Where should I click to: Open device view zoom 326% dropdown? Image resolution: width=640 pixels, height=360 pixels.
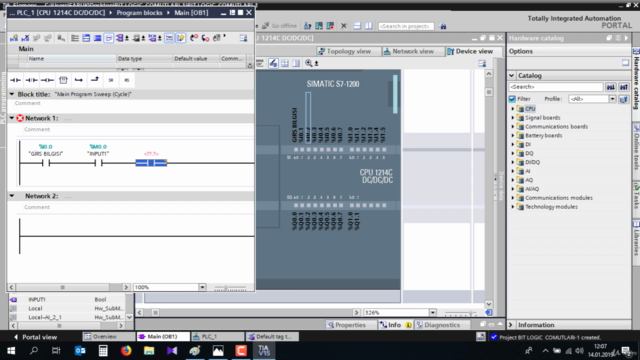tap(432, 313)
